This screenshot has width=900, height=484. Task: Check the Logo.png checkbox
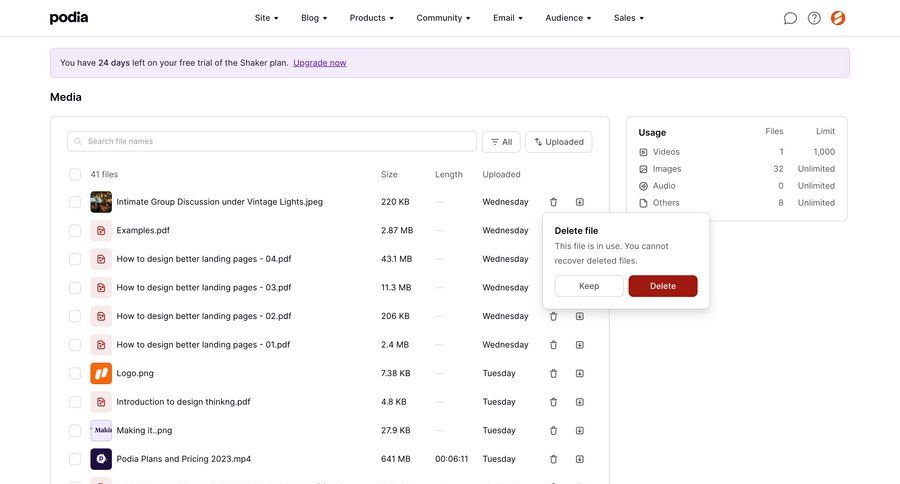tap(75, 373)
